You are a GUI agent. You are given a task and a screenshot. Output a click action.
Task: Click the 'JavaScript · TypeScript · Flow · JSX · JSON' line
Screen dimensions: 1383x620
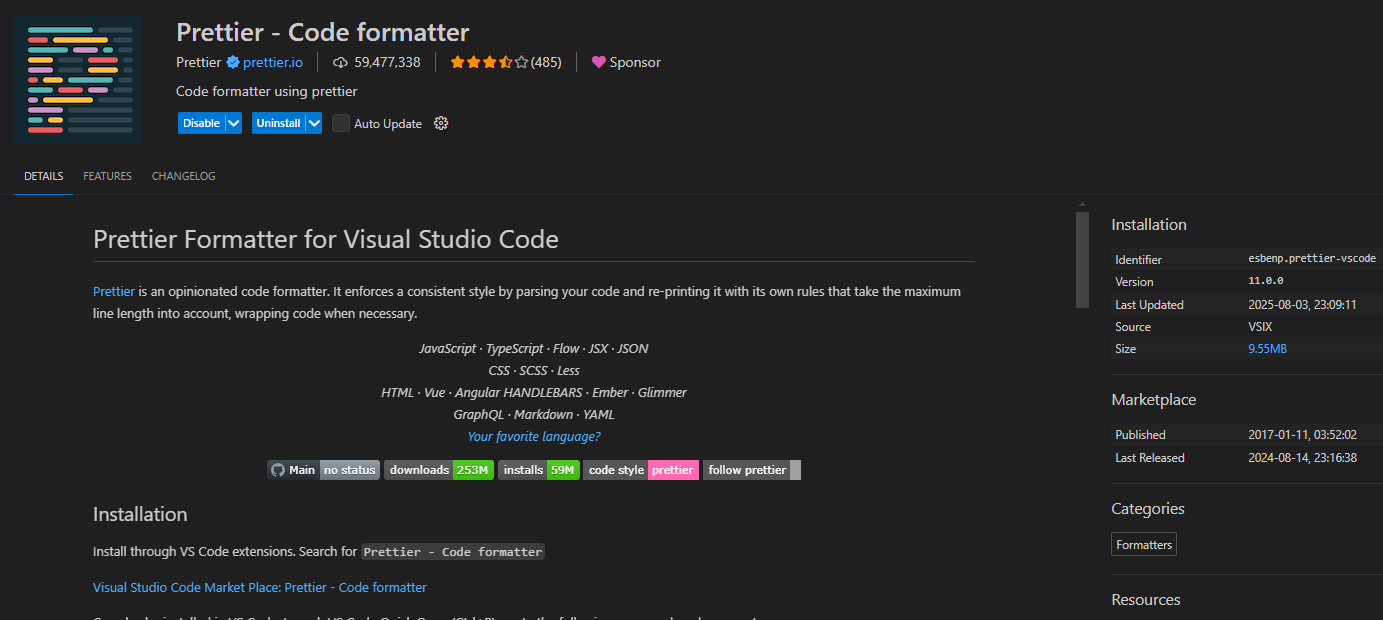(x=534, y=349)
